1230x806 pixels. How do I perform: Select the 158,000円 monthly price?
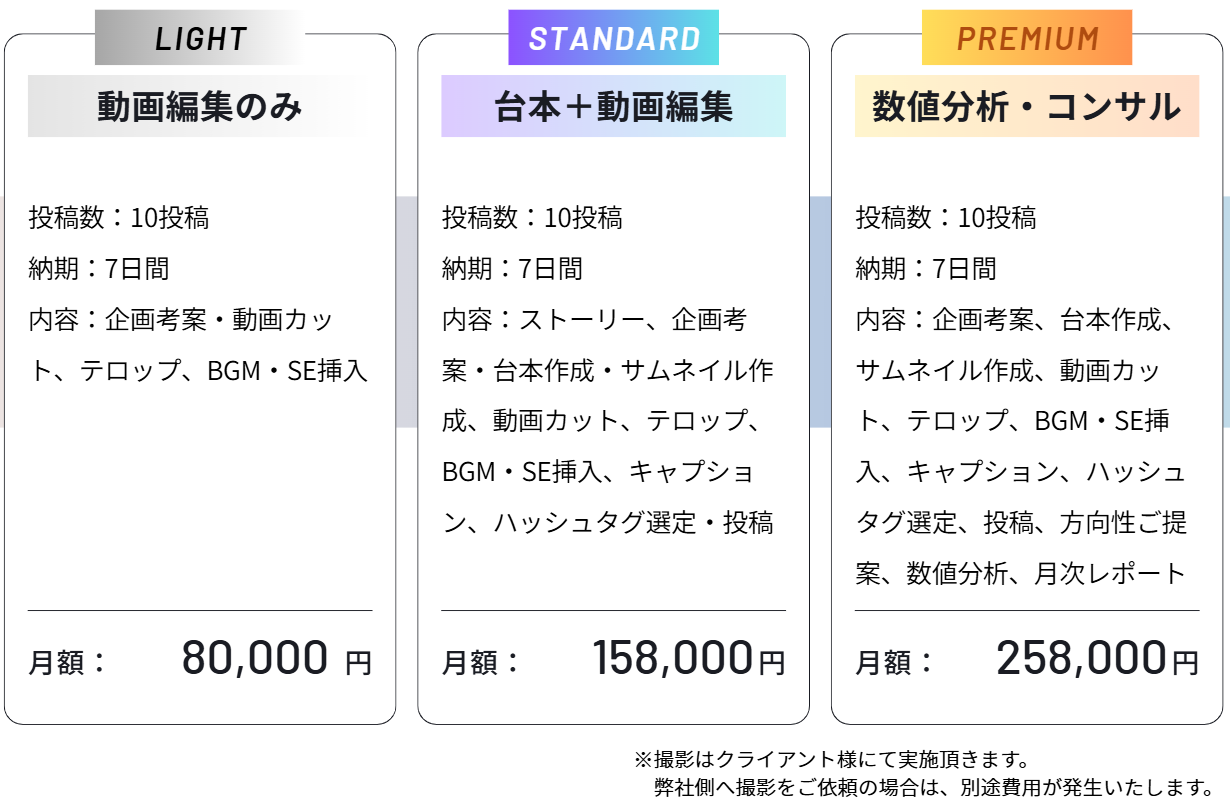[688, 658]
